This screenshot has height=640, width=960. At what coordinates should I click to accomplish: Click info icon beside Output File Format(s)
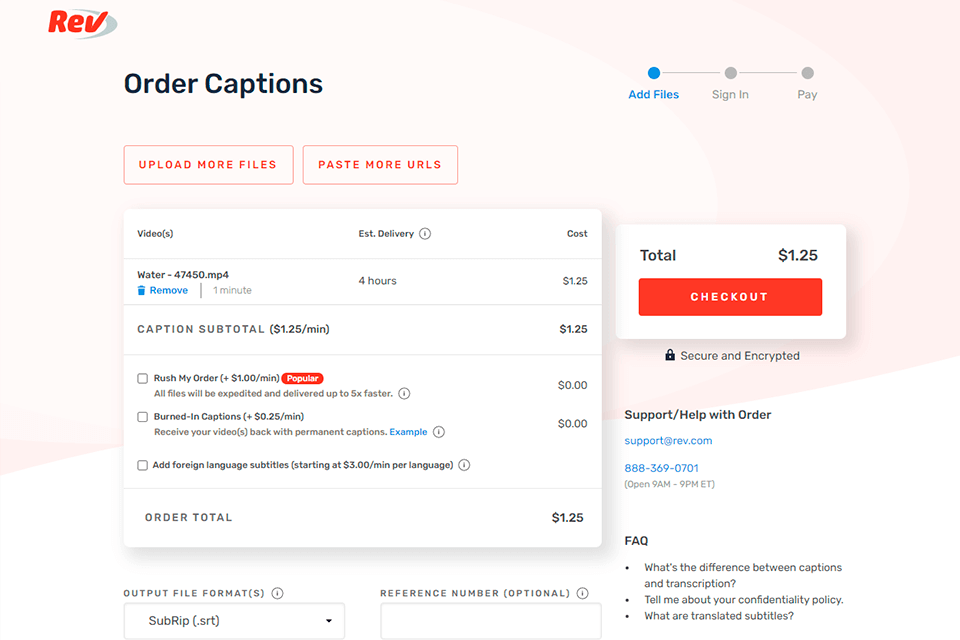(x=277, y=593)
